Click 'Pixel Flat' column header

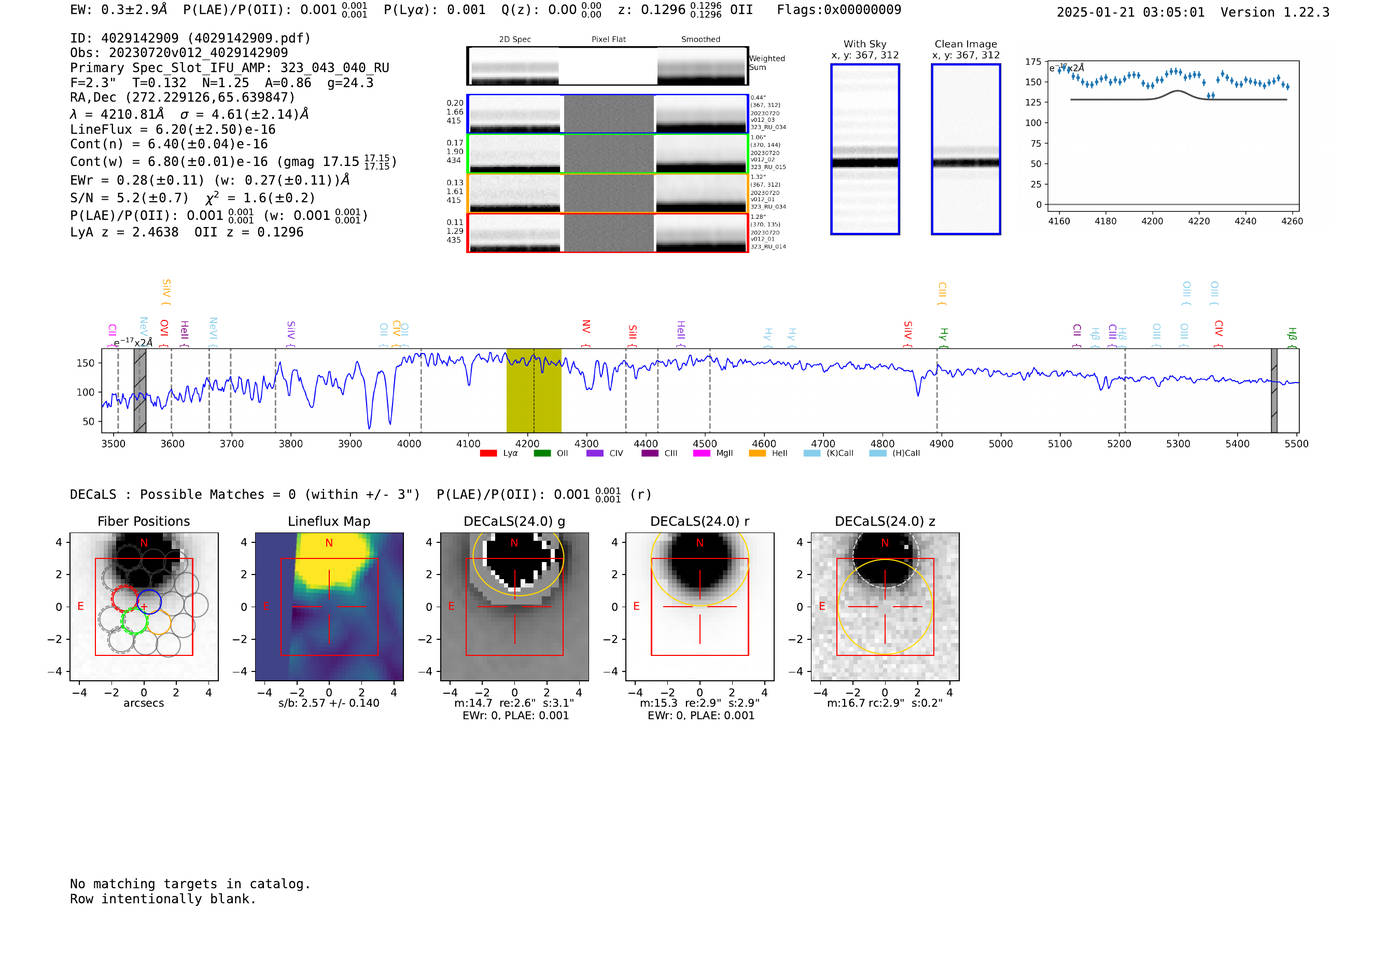pos(608,40)
